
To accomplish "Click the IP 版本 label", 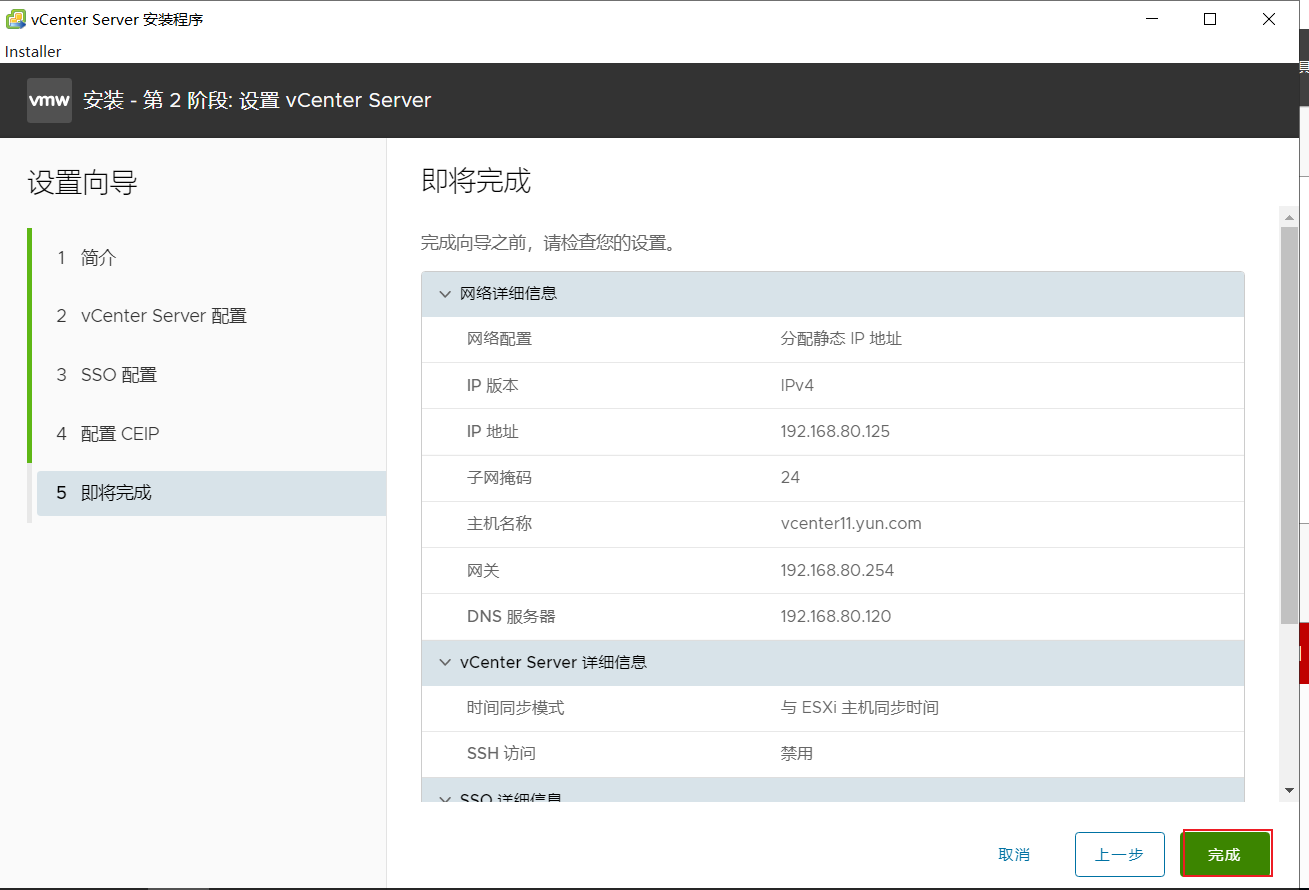I will pos(492,385).
